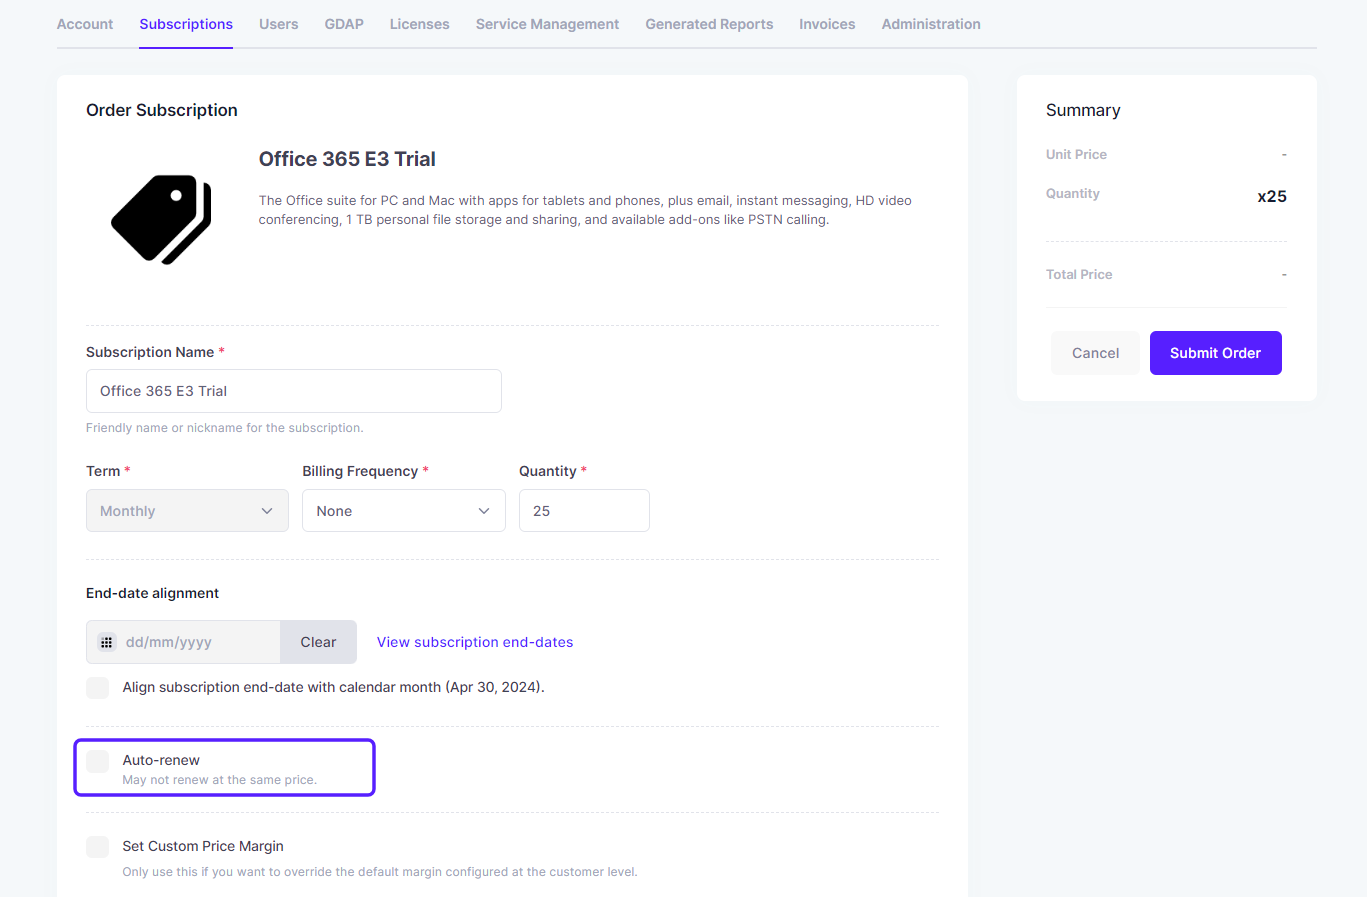Clear the end-date alignment field

(318, 642)
